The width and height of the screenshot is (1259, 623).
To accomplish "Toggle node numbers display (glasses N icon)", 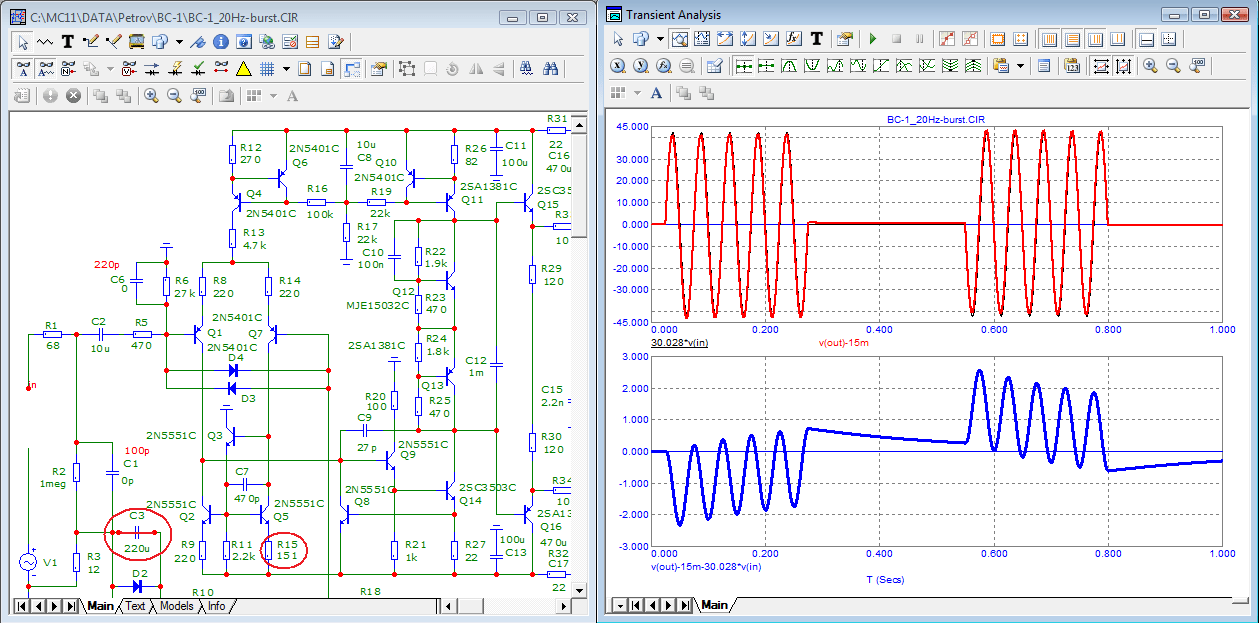I will (x=68, y=69).
